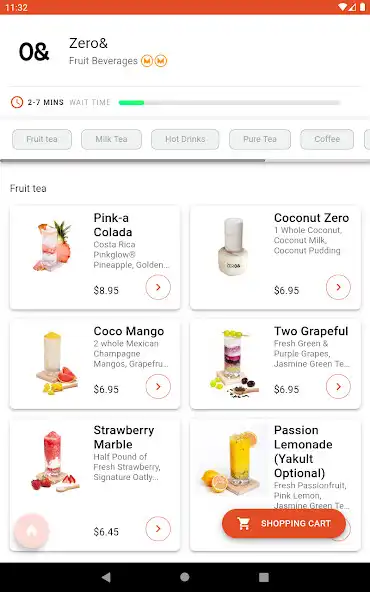Open Coco Mango arrow button
This screenshot has height=592, width=370.
coord(158,386)
